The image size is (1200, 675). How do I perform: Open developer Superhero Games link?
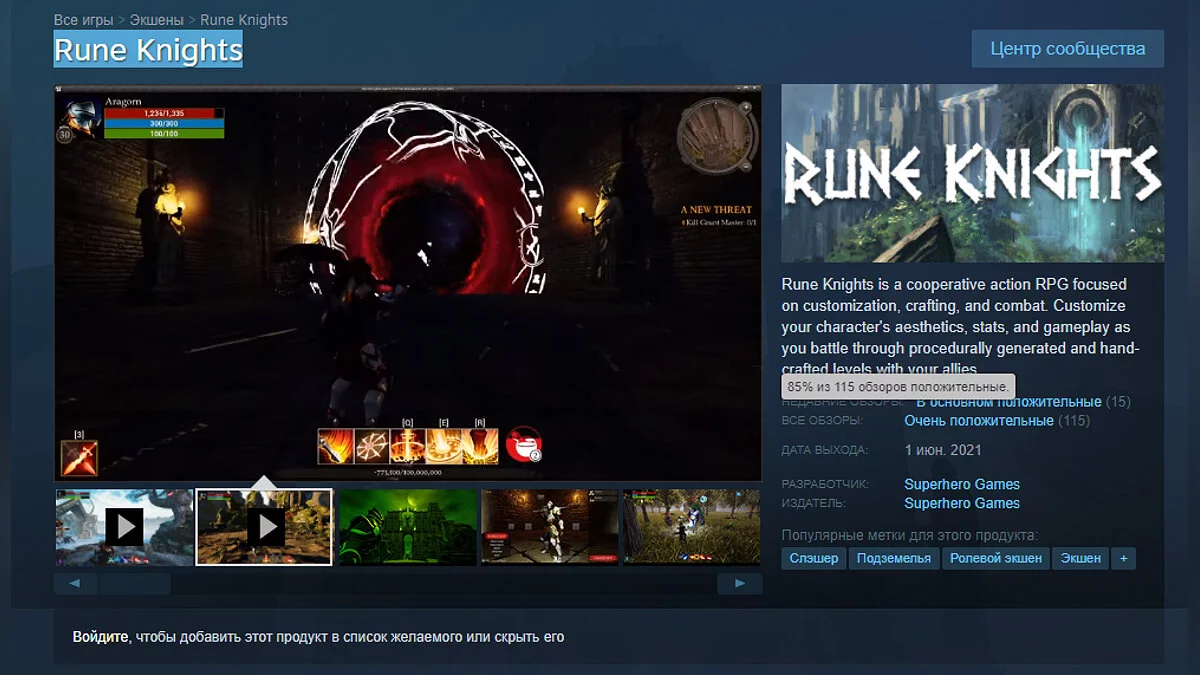[x=962, y=484]
